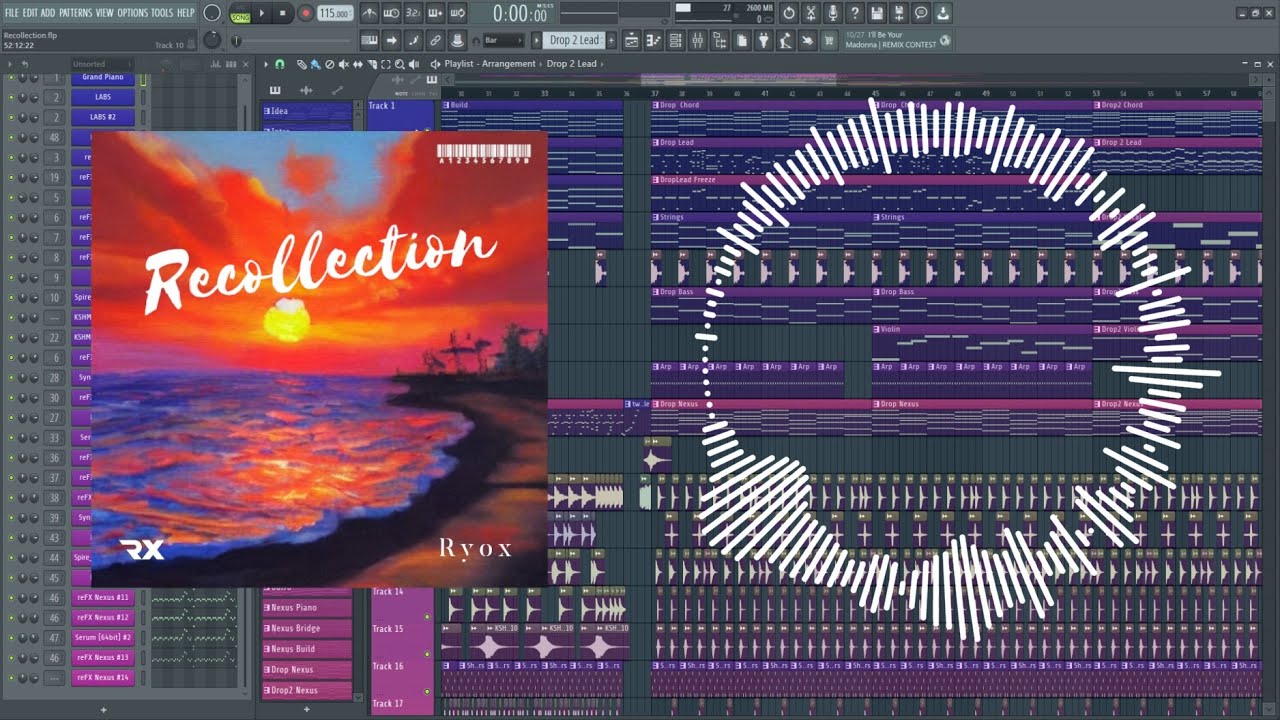This screenshot has height=720, width=1280.
Task: Open the playlist options arrow menu
Action: point(266,64)
